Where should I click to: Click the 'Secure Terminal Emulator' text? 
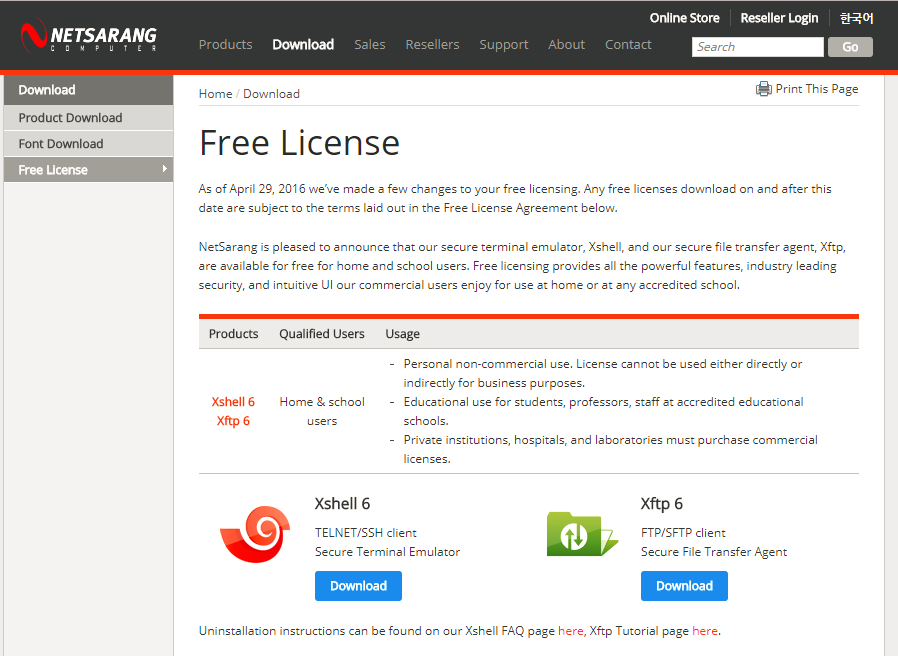coord(387,552)
